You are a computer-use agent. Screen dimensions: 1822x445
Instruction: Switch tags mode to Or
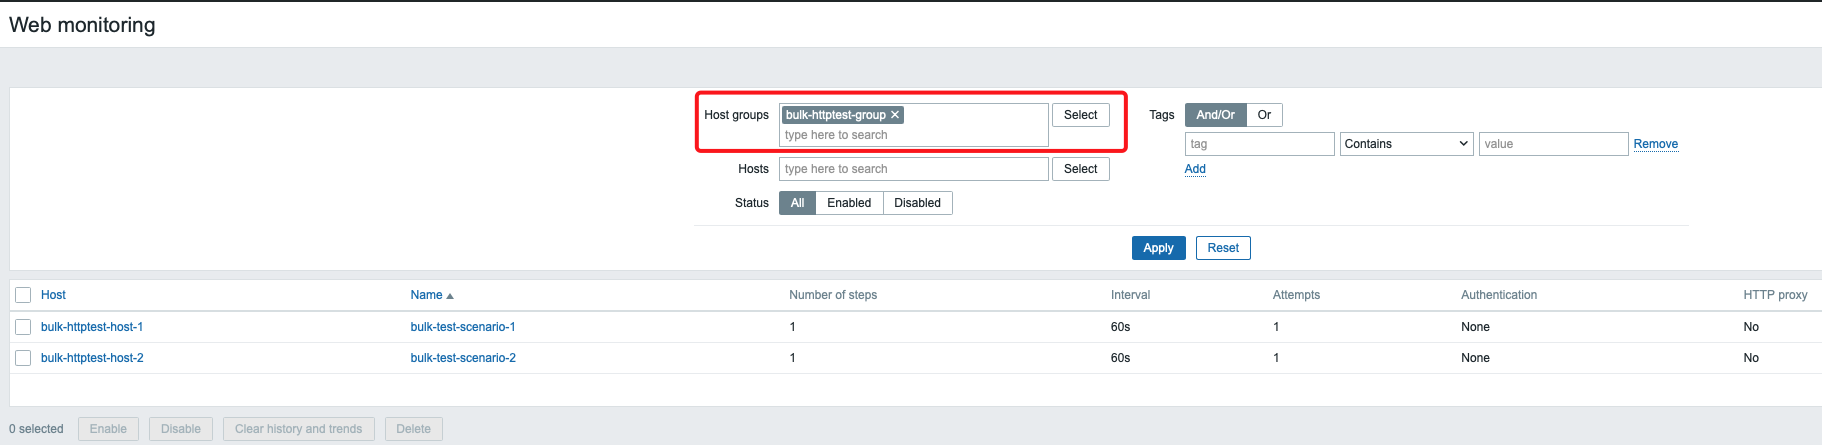pos(1264,115)
